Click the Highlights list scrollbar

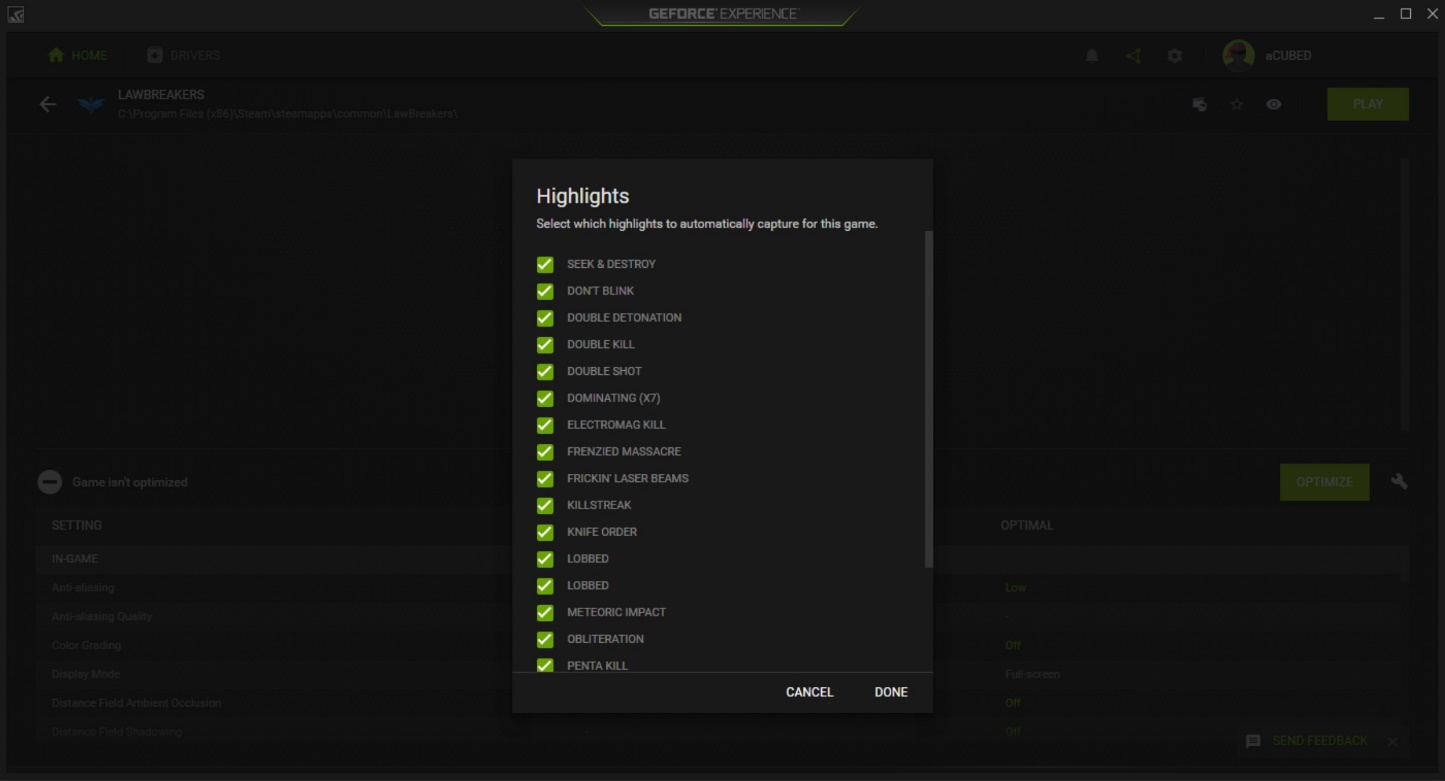[x=929, y=400]
